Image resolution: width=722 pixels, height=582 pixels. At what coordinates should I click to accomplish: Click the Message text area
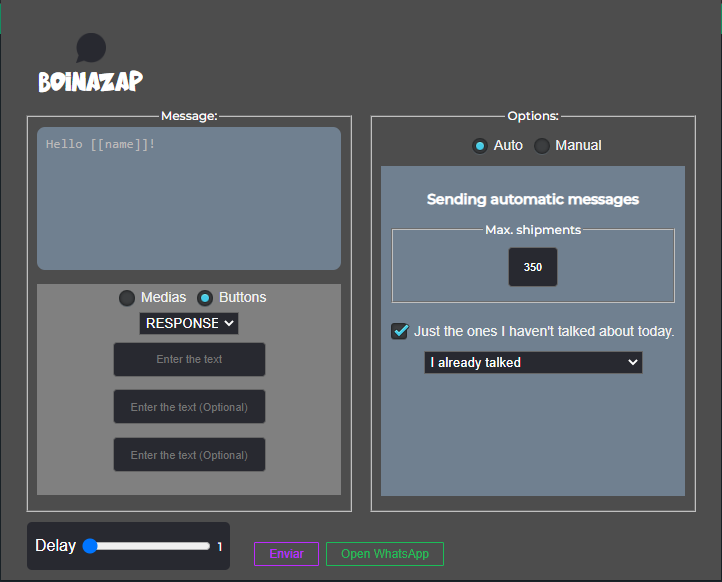(189, 198)
